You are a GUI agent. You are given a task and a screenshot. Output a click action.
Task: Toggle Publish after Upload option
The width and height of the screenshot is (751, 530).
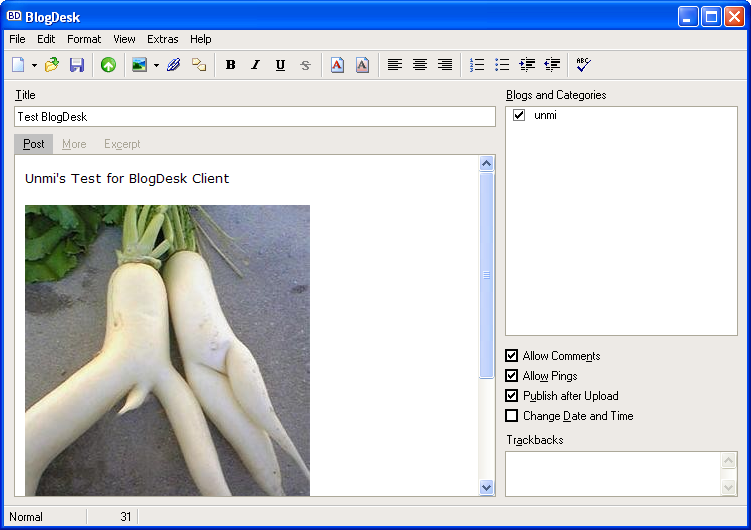click(512, 396)
